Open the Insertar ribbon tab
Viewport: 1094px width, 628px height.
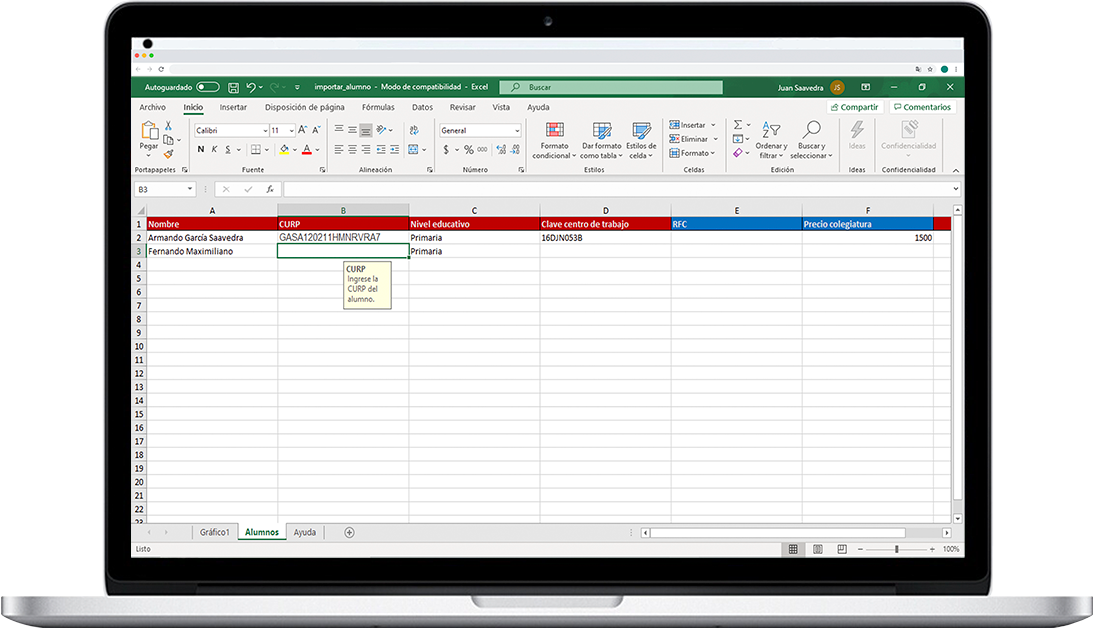233,107
